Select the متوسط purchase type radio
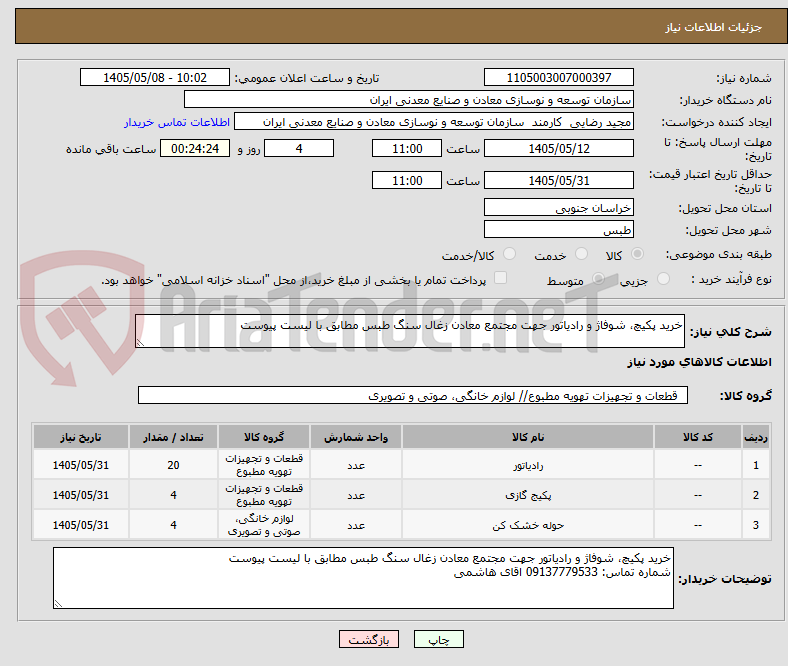This screenshot has height=666, width=788. pos(598,278)
